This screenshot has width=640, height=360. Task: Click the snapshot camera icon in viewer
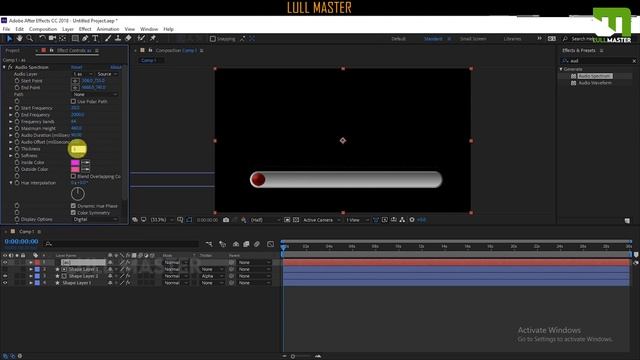(226, 220)
